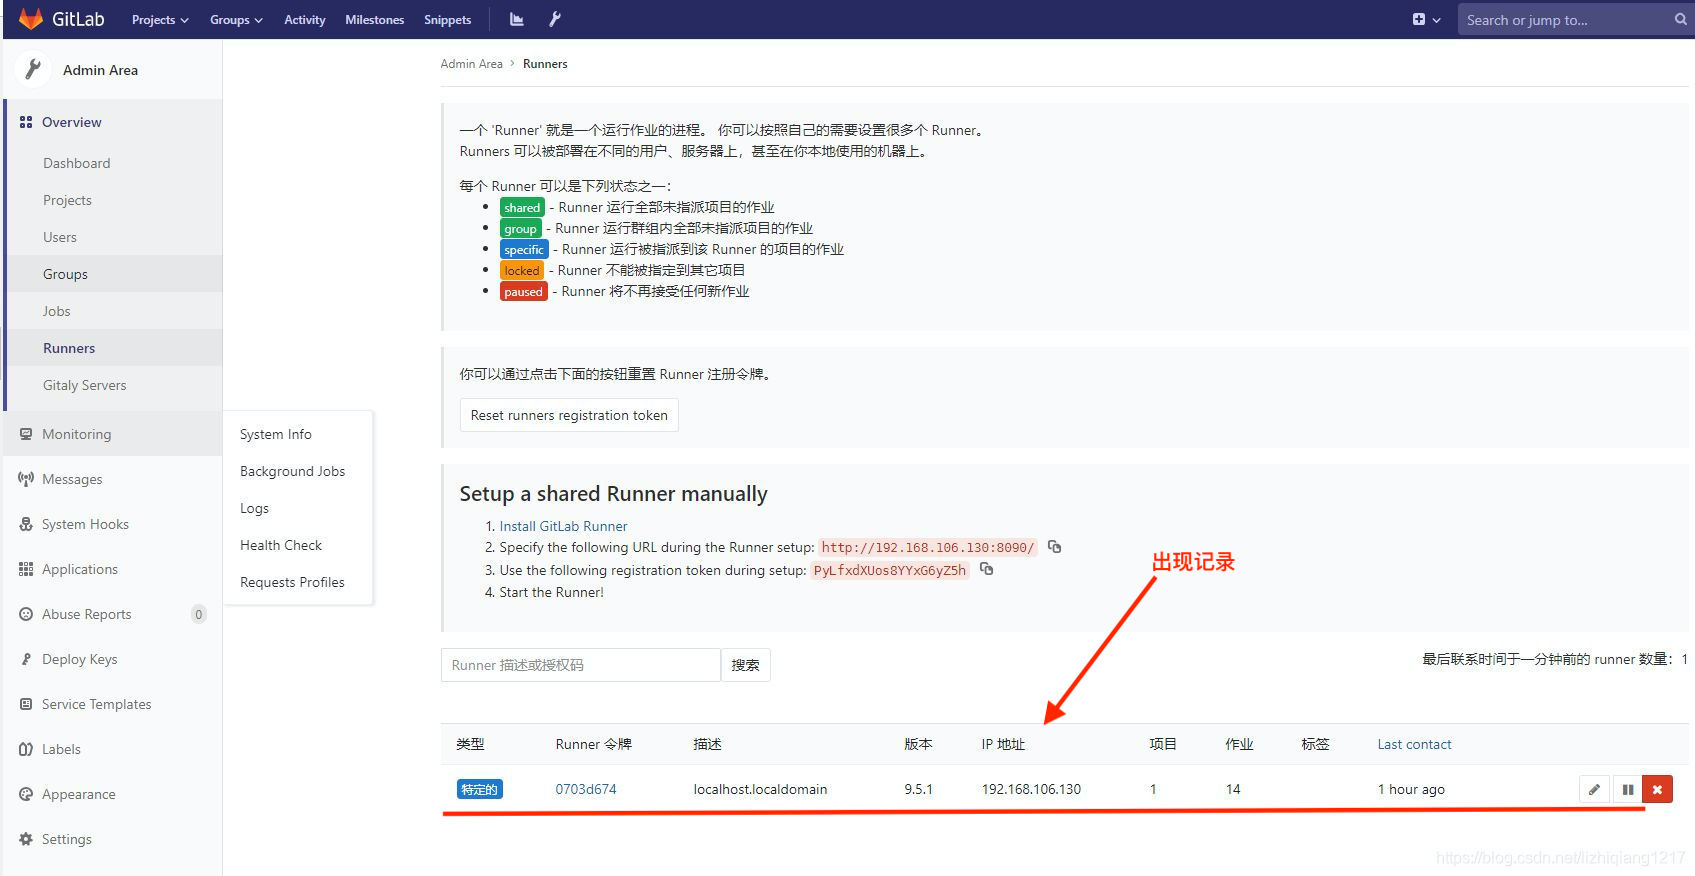Viewport: 1695px width, 876px height.
Task: Click the Abuse Reports count badge
Action: (x=199, y=614)
